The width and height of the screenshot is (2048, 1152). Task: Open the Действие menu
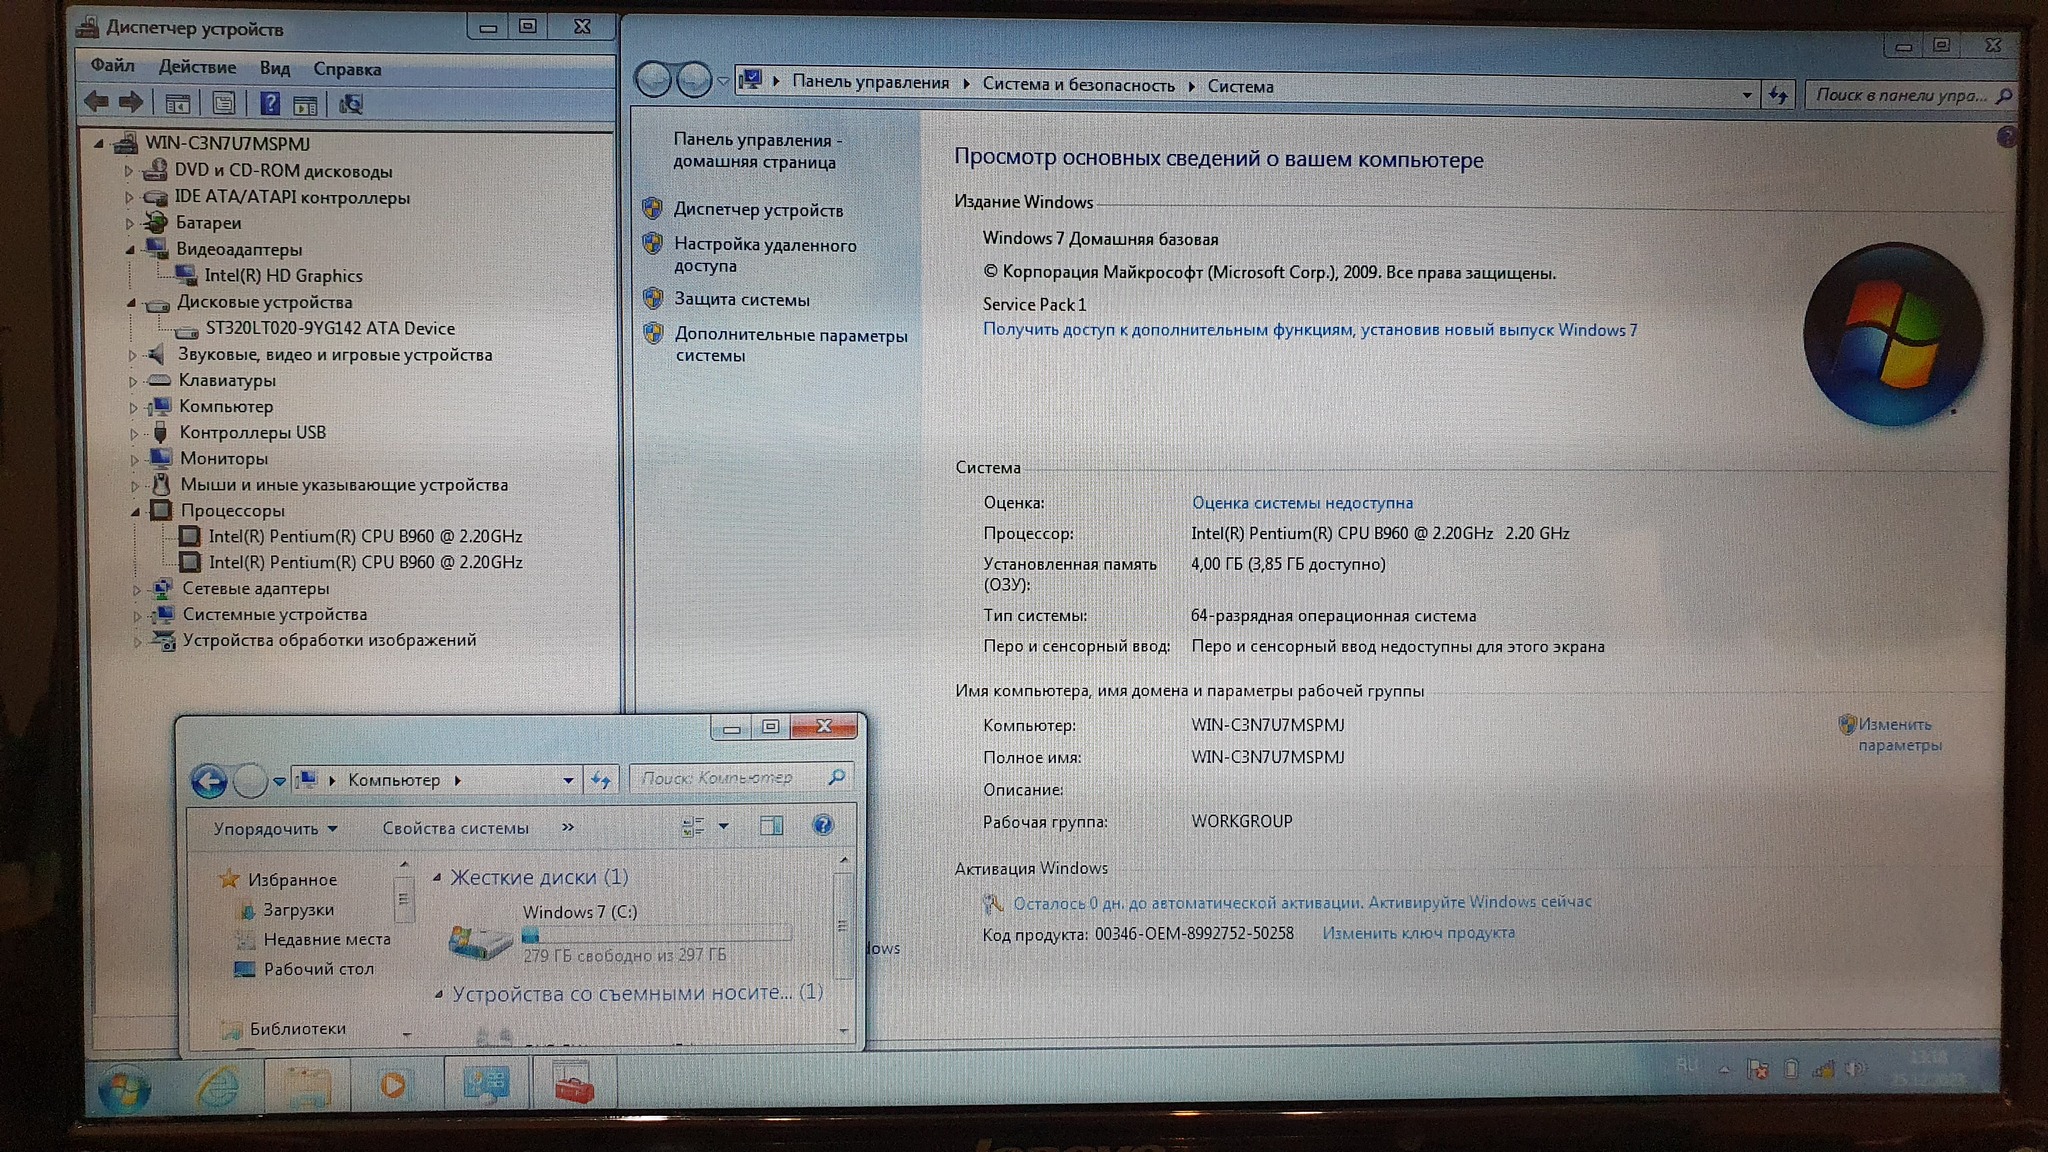[197, 67]
